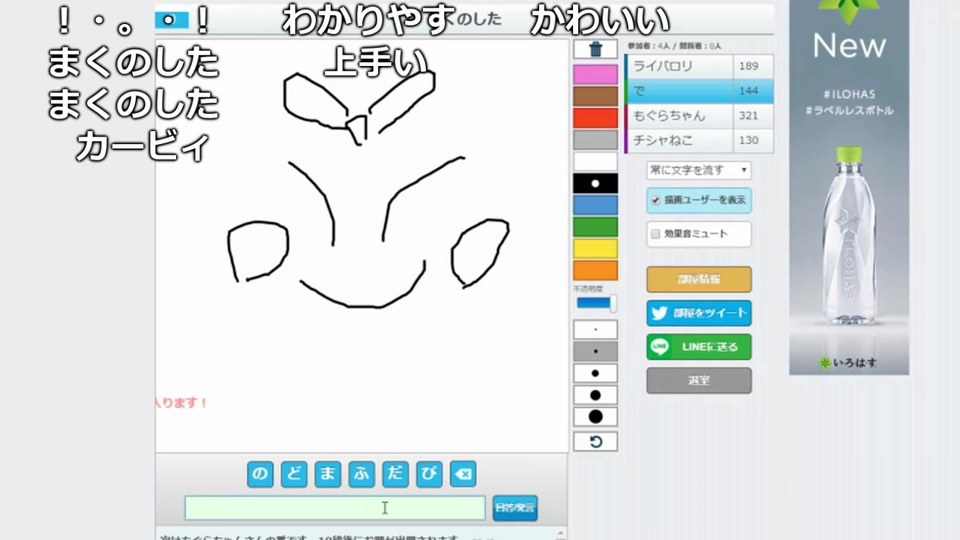Image resolution: width=960 pixels, height=540 pixels.
Task: Focus the green answer input field
Action: (x=335, y=508)
